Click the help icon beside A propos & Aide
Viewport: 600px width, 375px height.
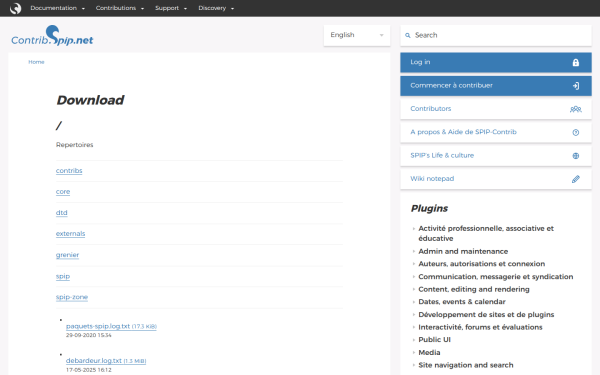(x=576, y=132)
